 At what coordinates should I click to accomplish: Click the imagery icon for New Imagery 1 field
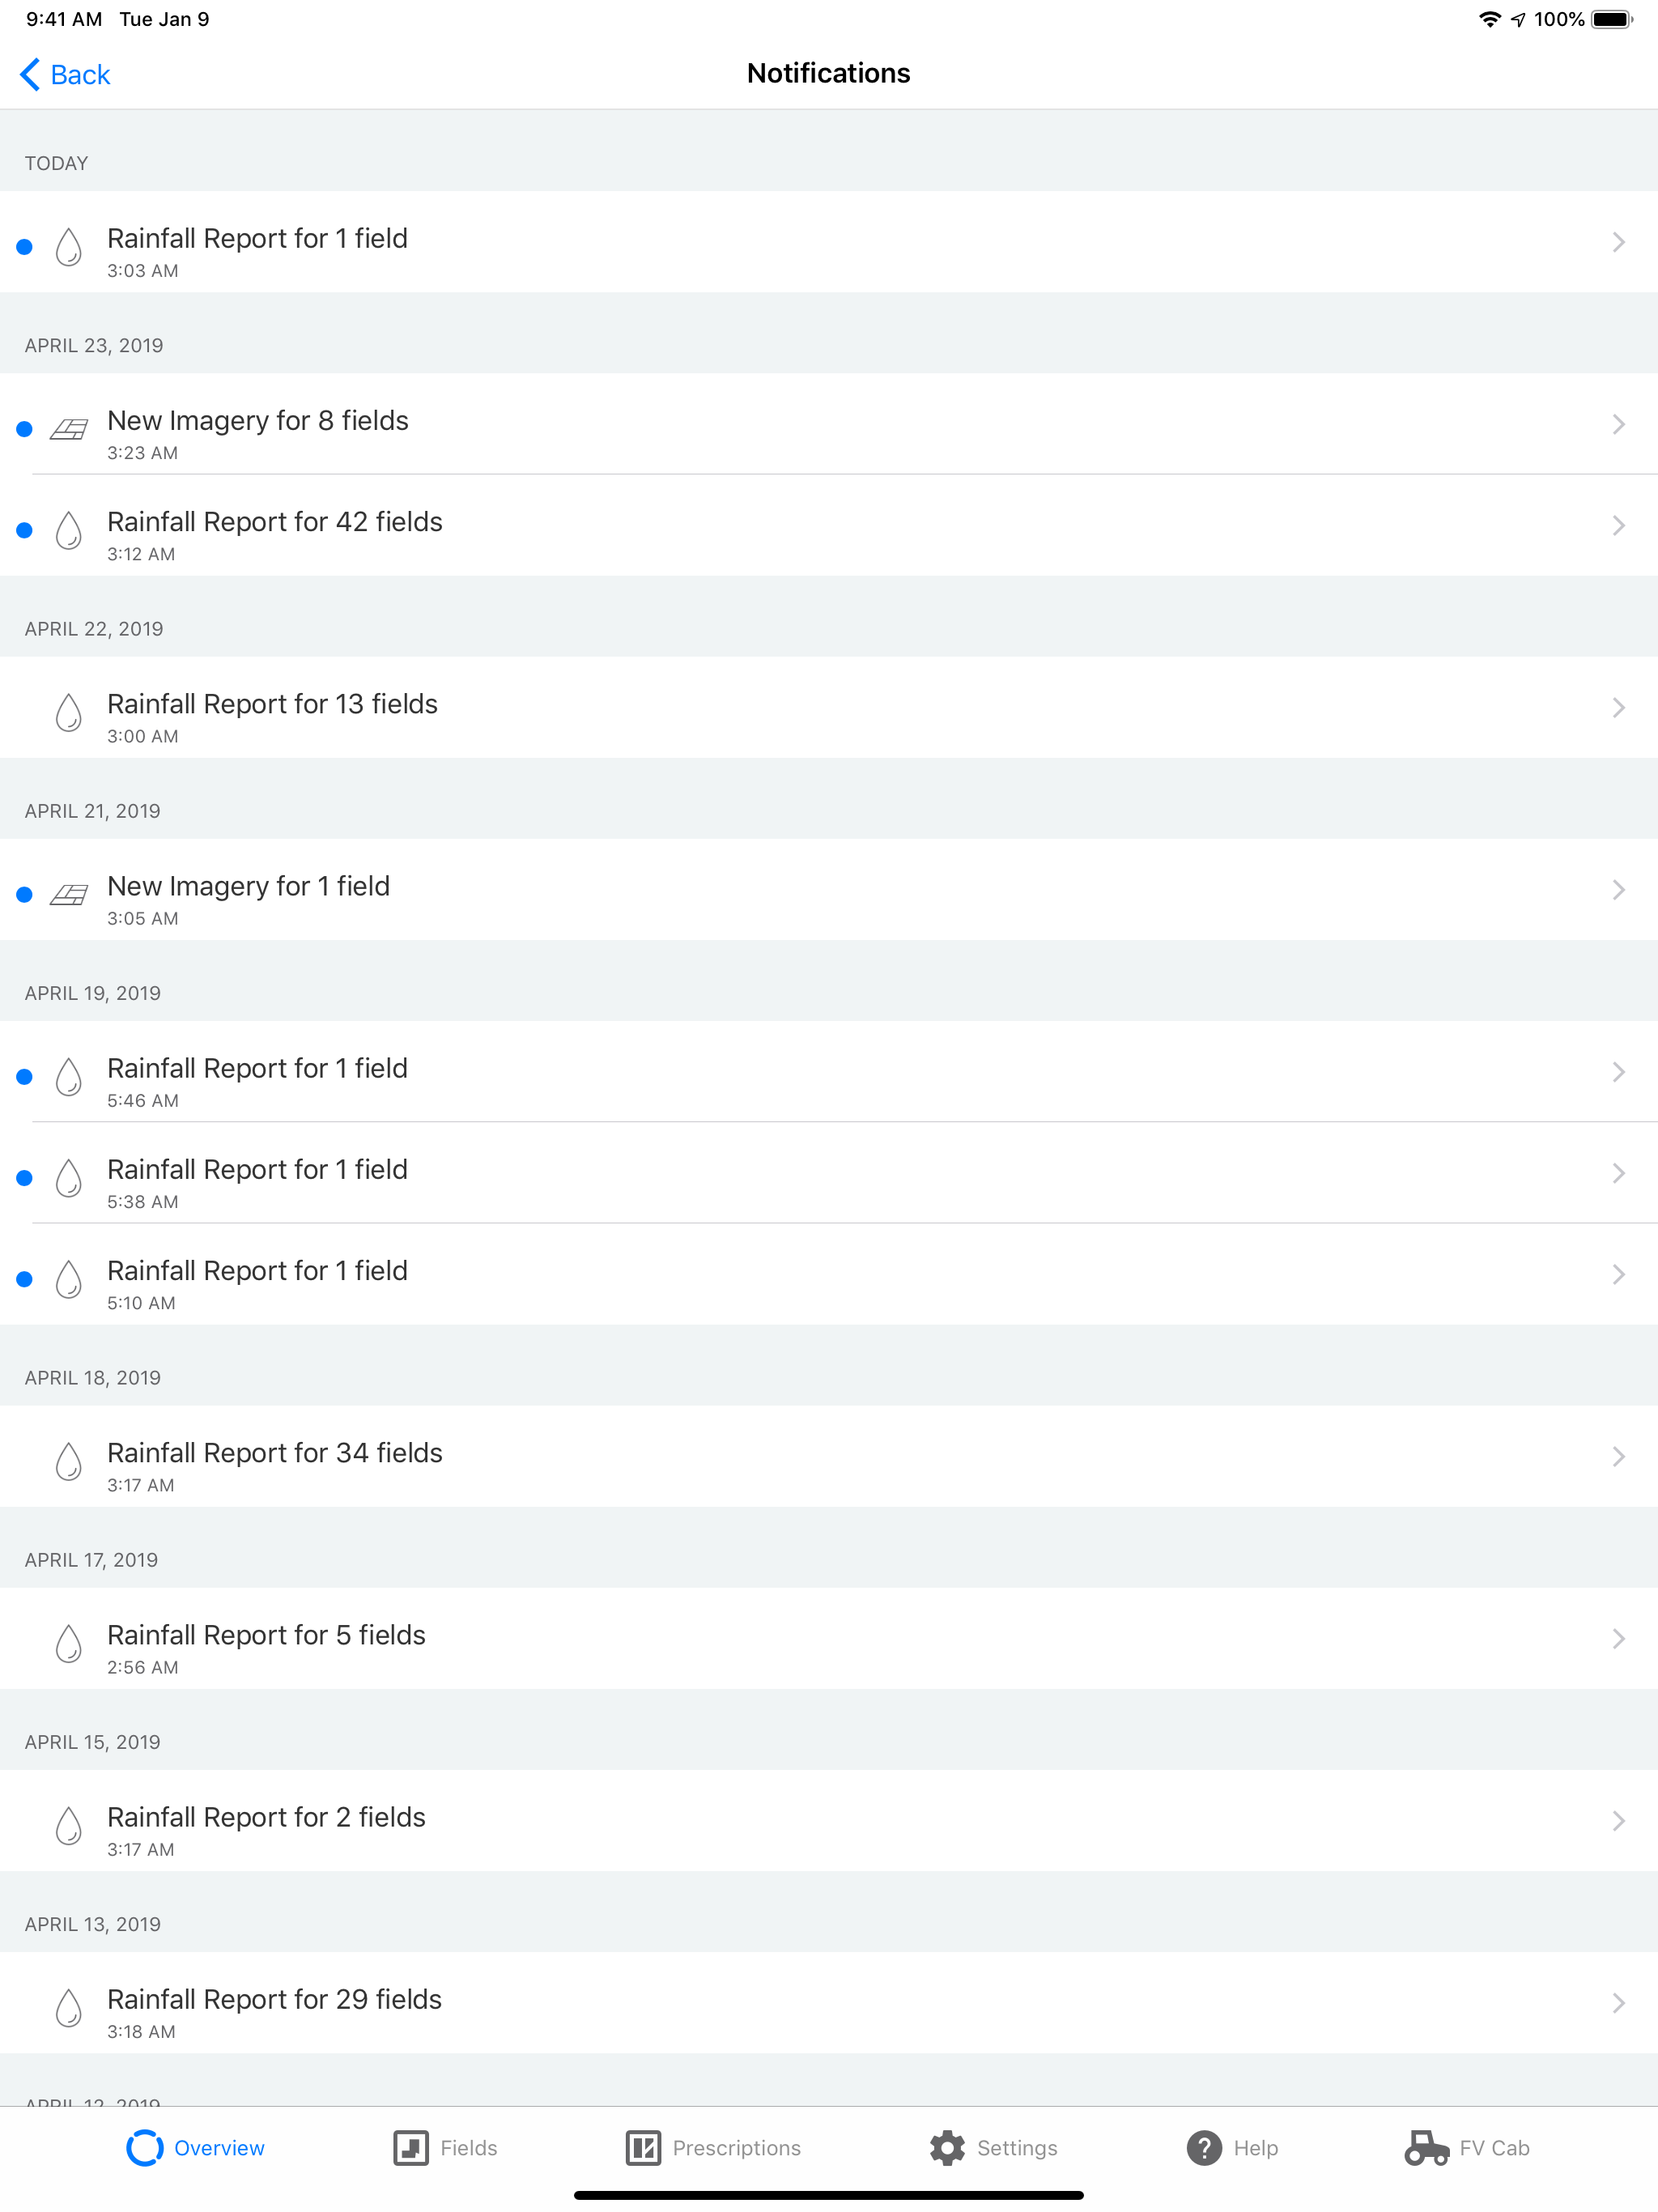[x=68, y=894]
